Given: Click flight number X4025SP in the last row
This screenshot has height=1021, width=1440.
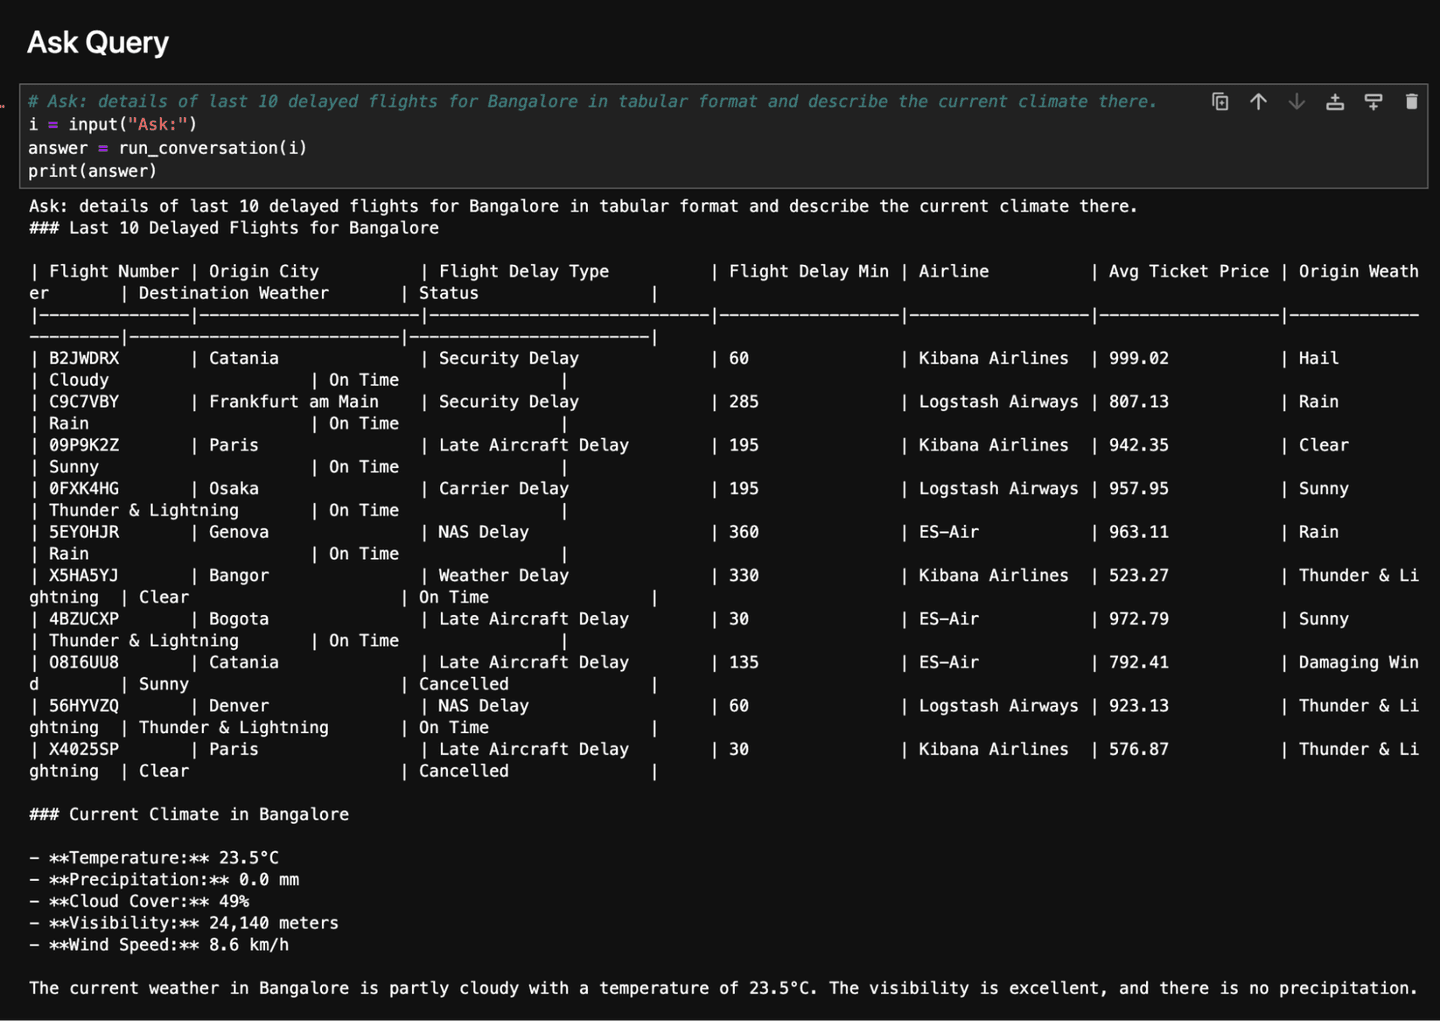Looking at the screenshot, I should click(84, 749).
